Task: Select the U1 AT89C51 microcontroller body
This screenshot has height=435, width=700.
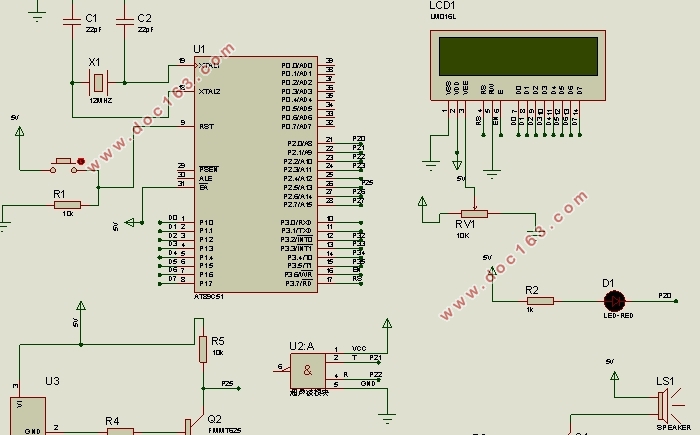Action: [x=256, y=175]
